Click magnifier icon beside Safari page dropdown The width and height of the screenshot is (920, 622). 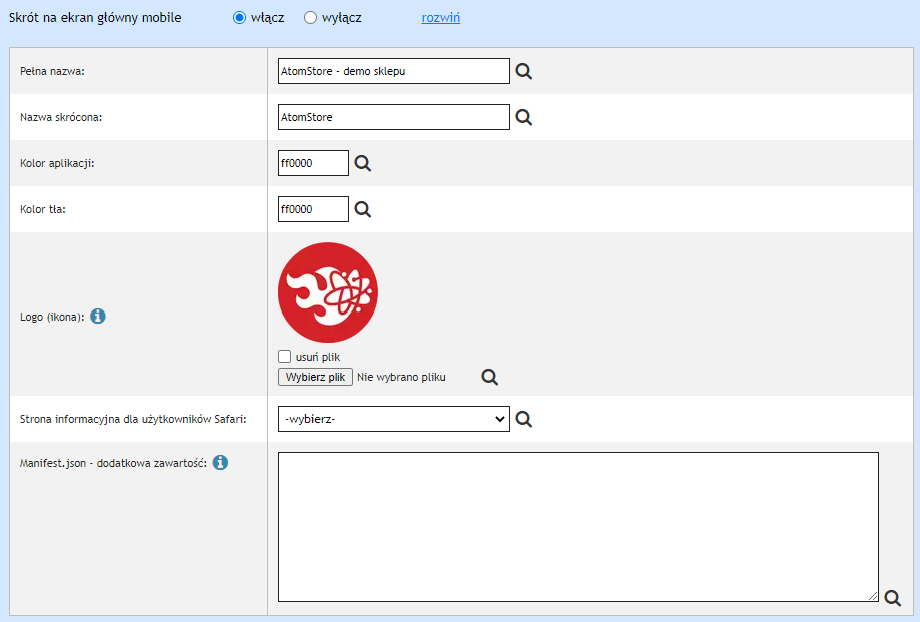[x=523, y=419]
